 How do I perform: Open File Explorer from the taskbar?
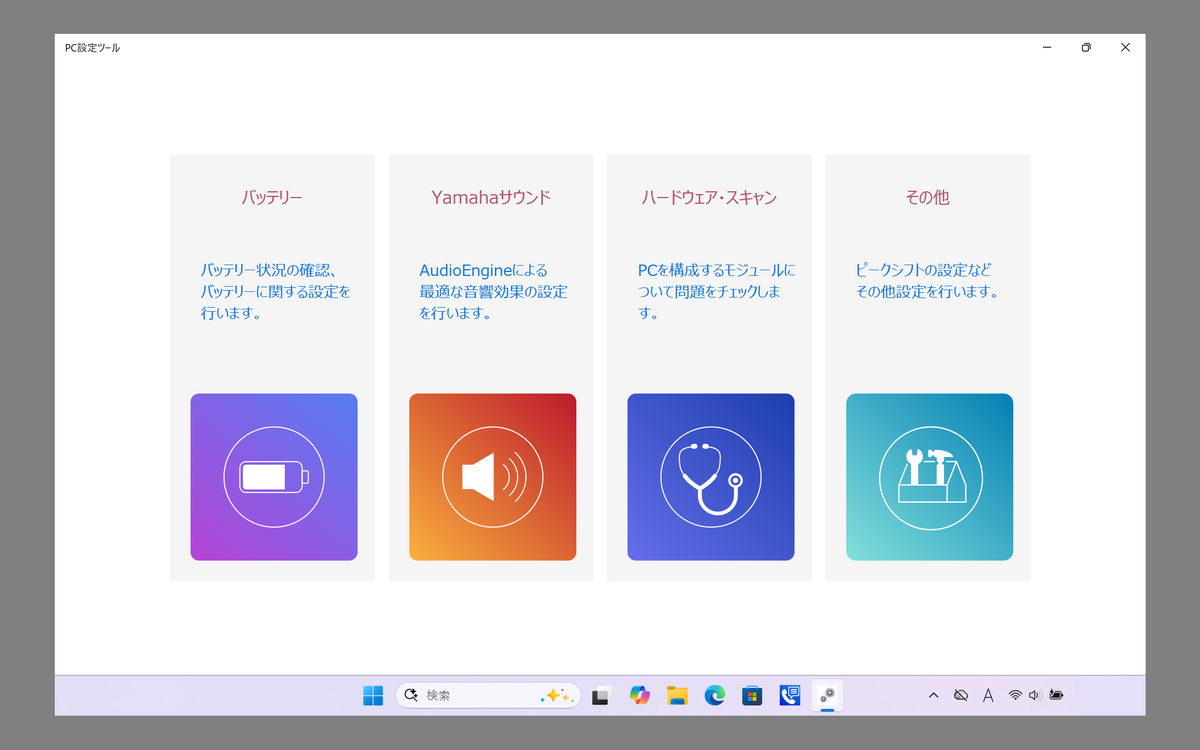[x=678, y=695]
